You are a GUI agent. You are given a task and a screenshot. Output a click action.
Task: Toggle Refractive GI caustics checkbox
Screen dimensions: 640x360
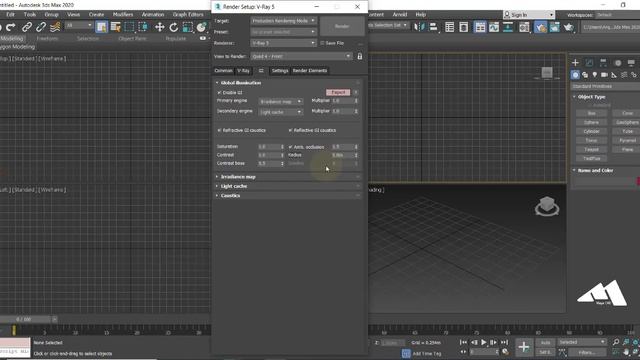point(219,130)
